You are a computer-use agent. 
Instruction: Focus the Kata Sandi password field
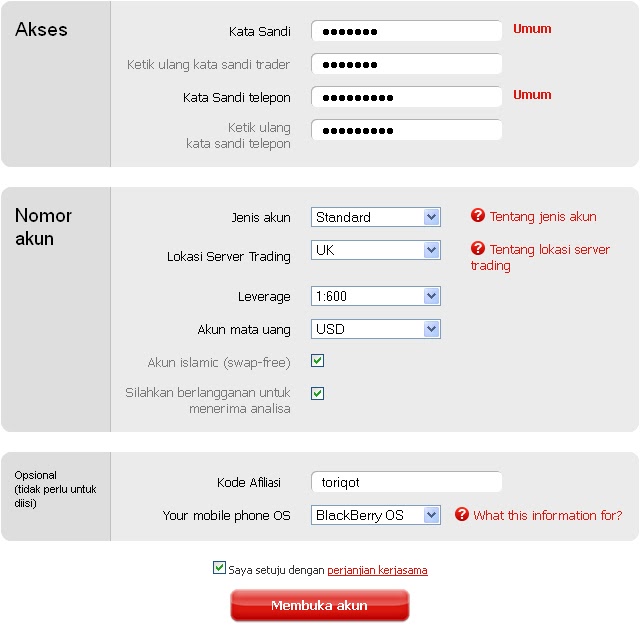coord(407,31)
